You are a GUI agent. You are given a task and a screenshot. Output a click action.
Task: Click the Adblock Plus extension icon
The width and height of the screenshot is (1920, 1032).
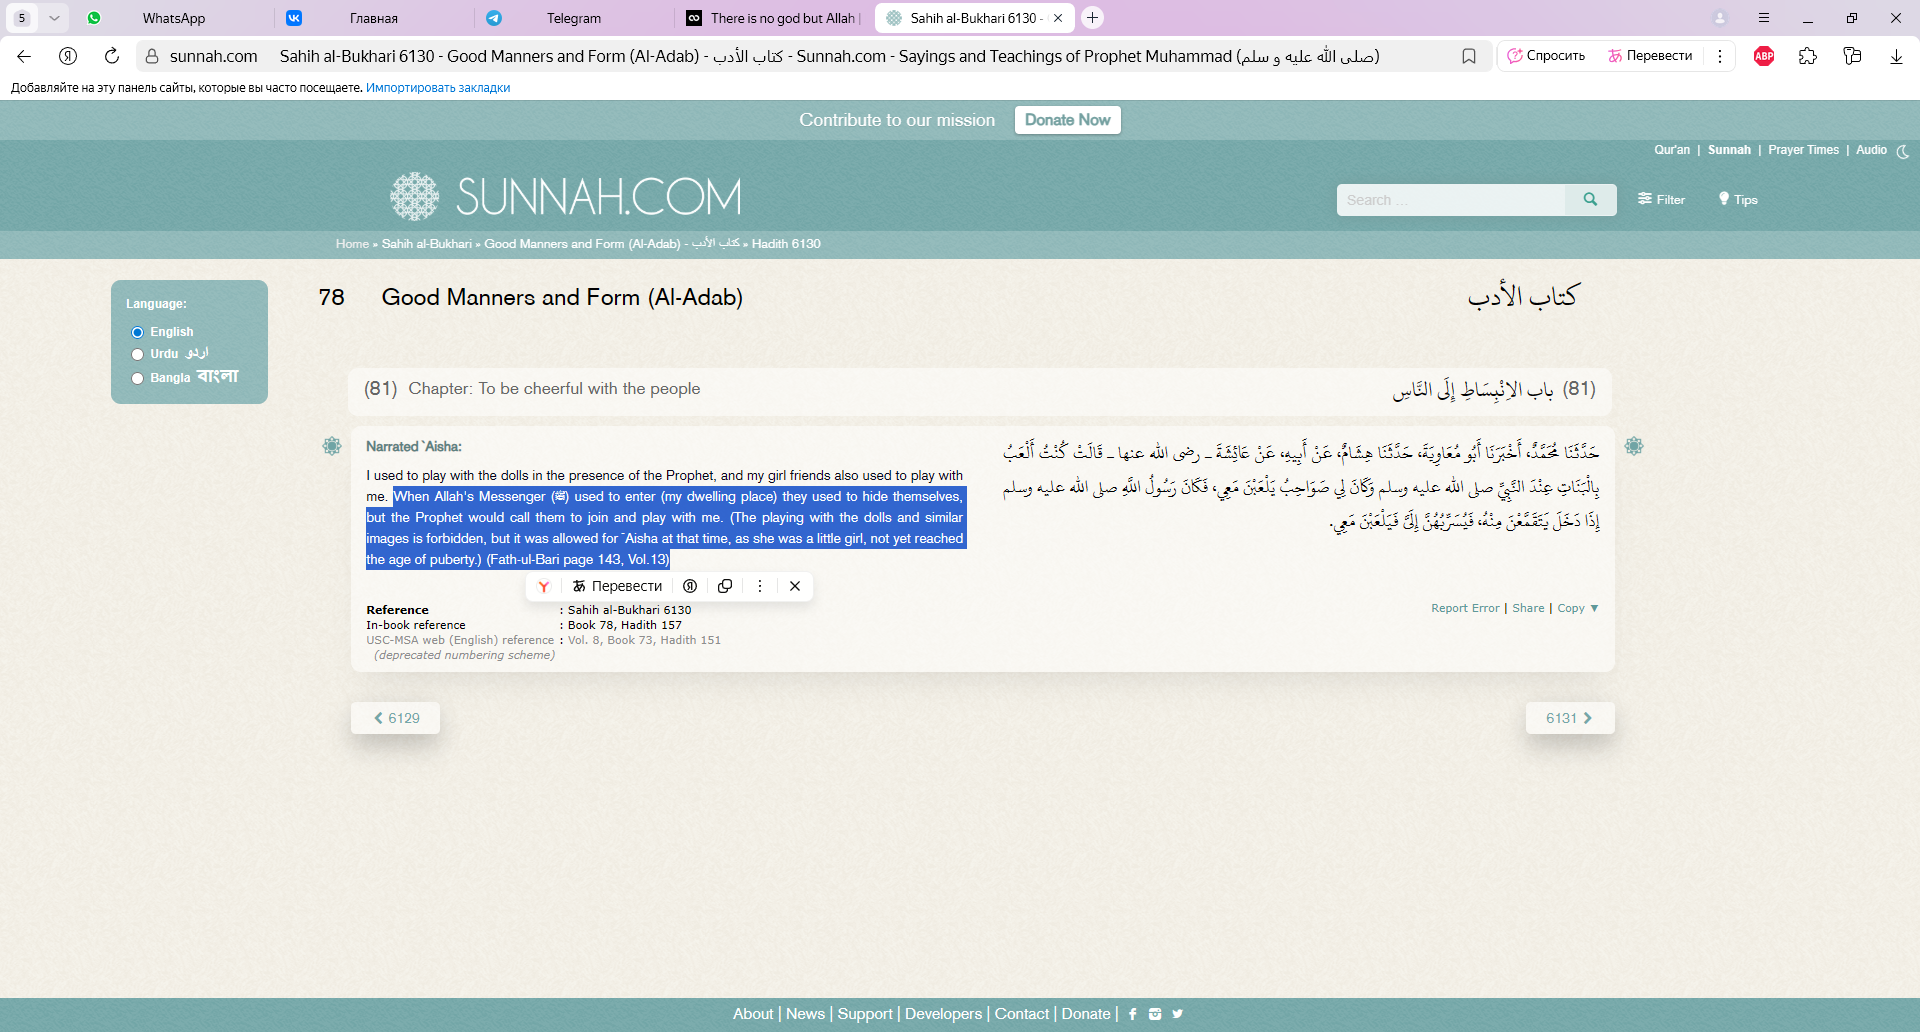(x=1764, y=56)
